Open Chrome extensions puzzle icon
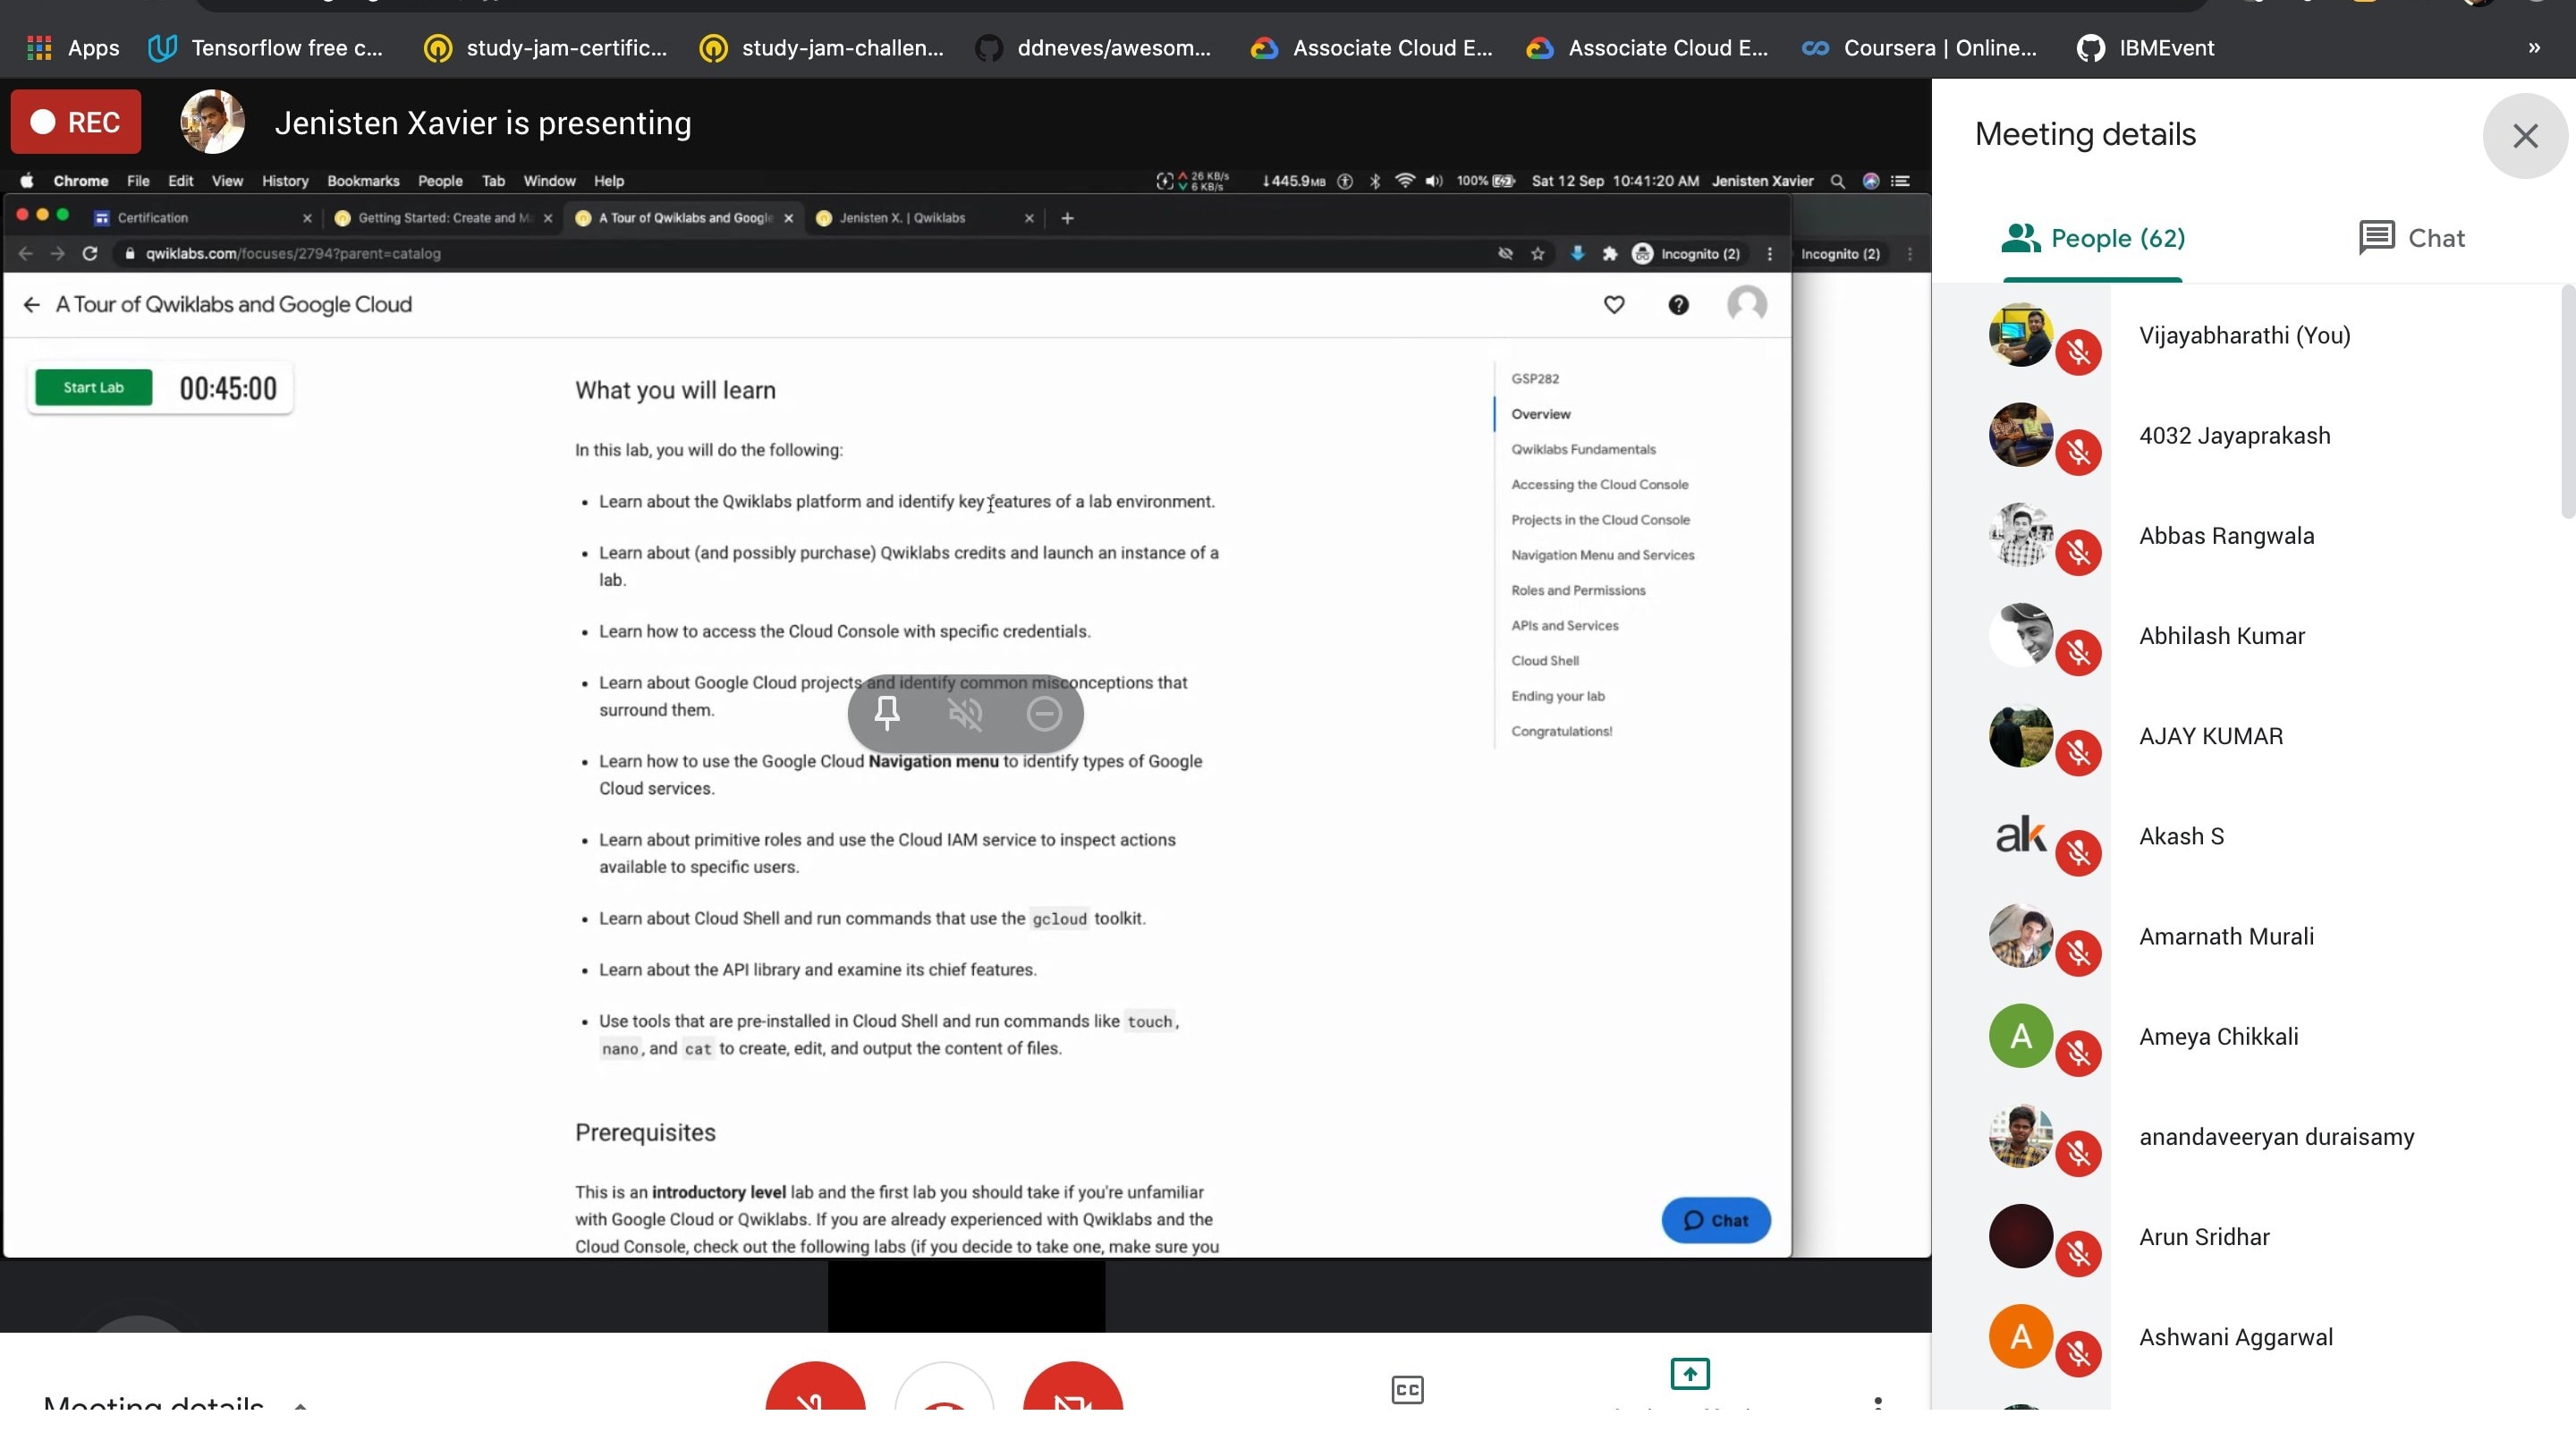The width and height of the screenshot is (2576, 1449). (1611, 253)
